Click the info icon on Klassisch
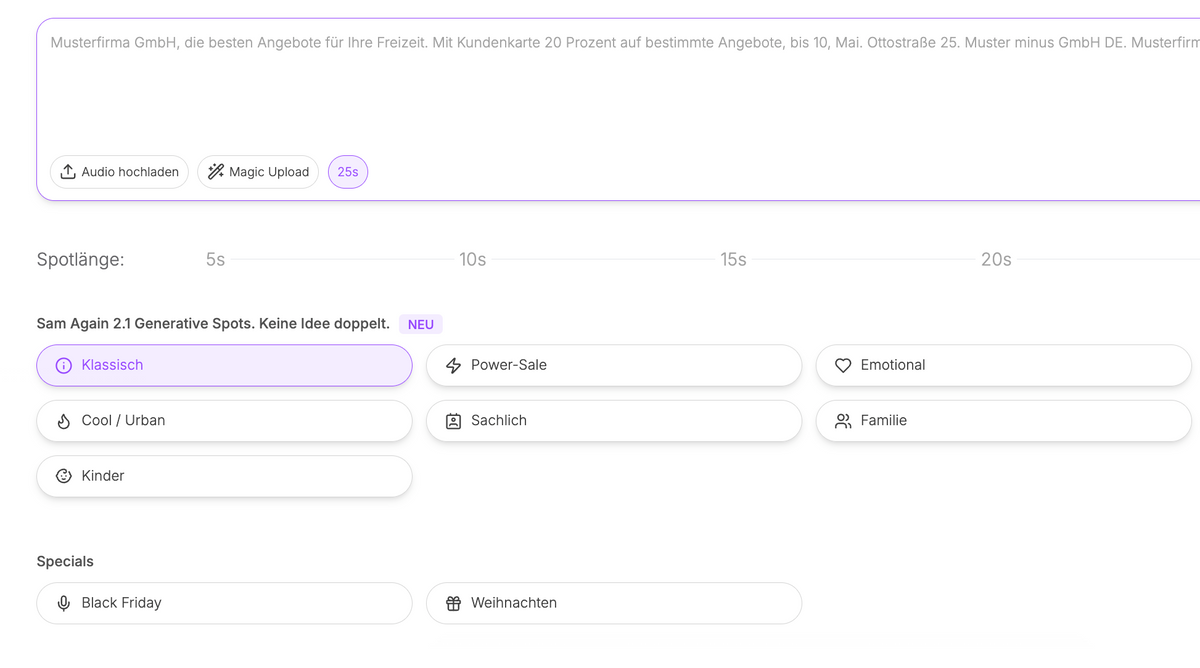1200x668 pixels. pyautogui.click(x=64, y=366)
